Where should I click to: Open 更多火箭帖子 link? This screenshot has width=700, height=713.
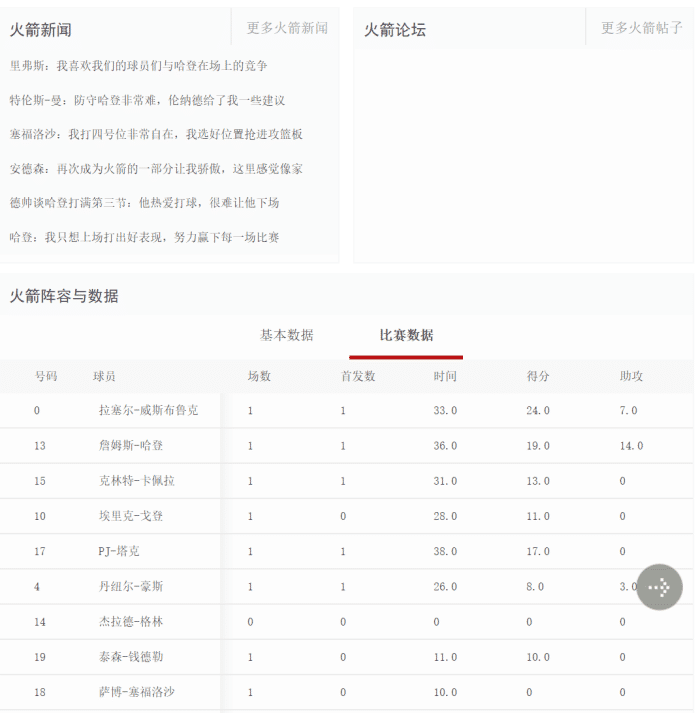pyautogui.click(x=642, y=28)
